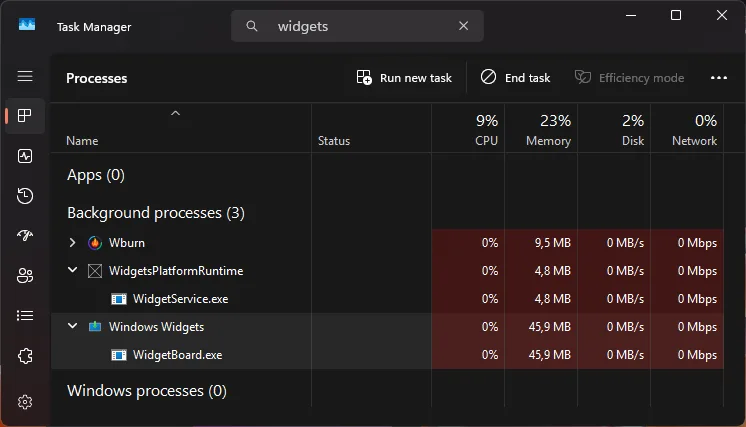Screen dimensions: 746x427
Task: Click the WidgetsPlatformRuntime process icon
Action: click(x=95, y=271)
